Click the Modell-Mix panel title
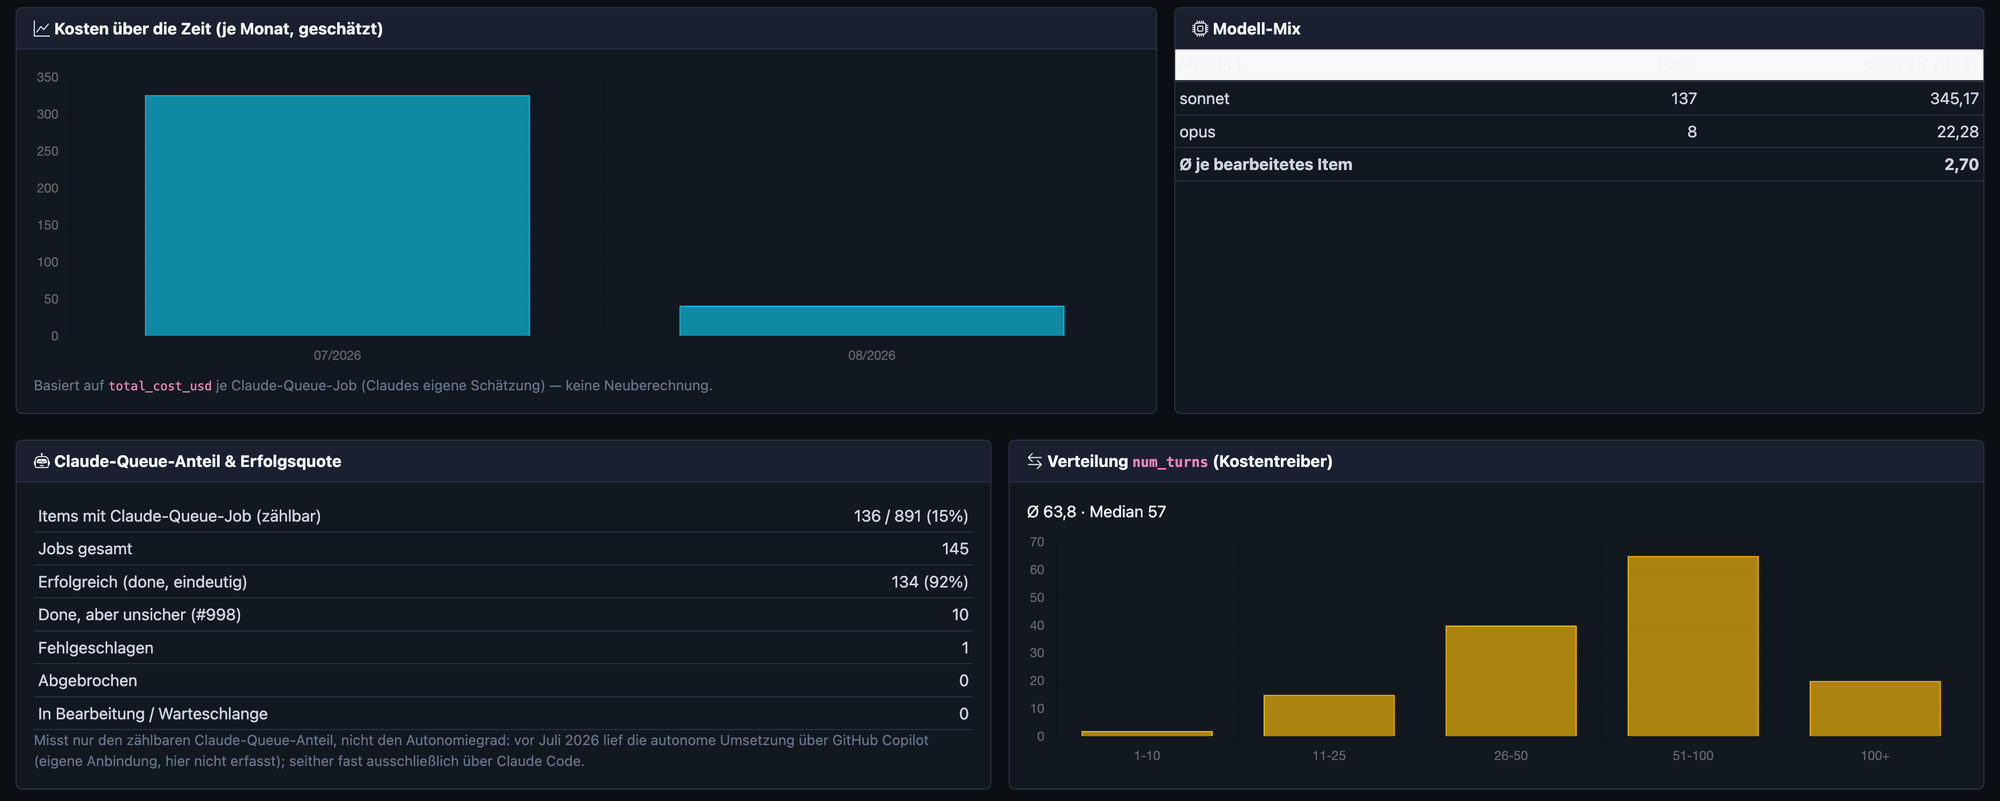Image resolution: width=2000 pixels, height=801 pixels. [1256, 29]
